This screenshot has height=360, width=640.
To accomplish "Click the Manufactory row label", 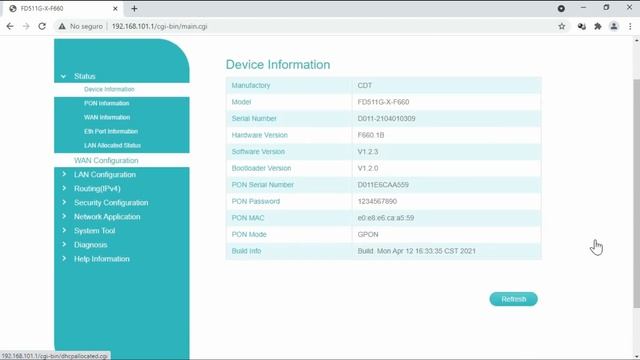I will 251,86.
